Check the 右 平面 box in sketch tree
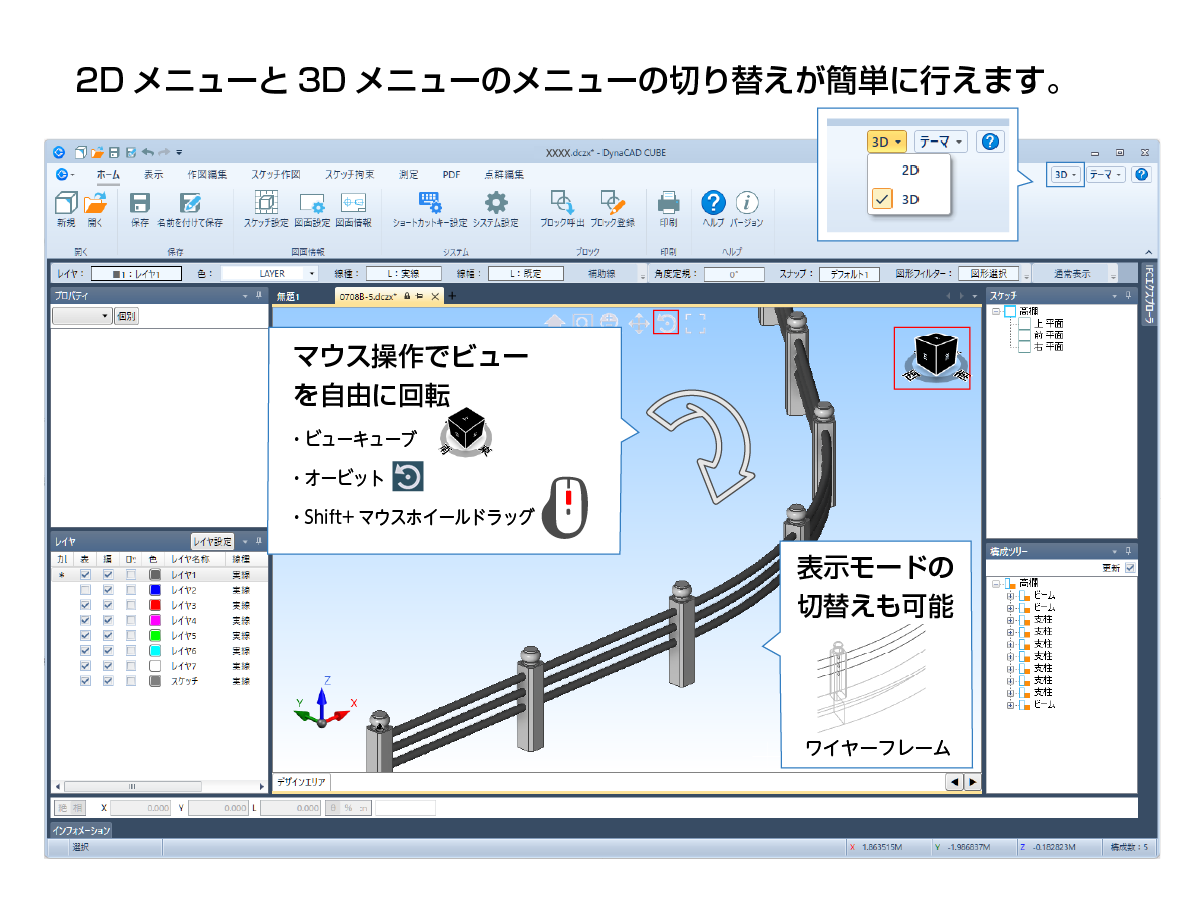This screenshot has height=900, width=1200. click(1024, 347)
